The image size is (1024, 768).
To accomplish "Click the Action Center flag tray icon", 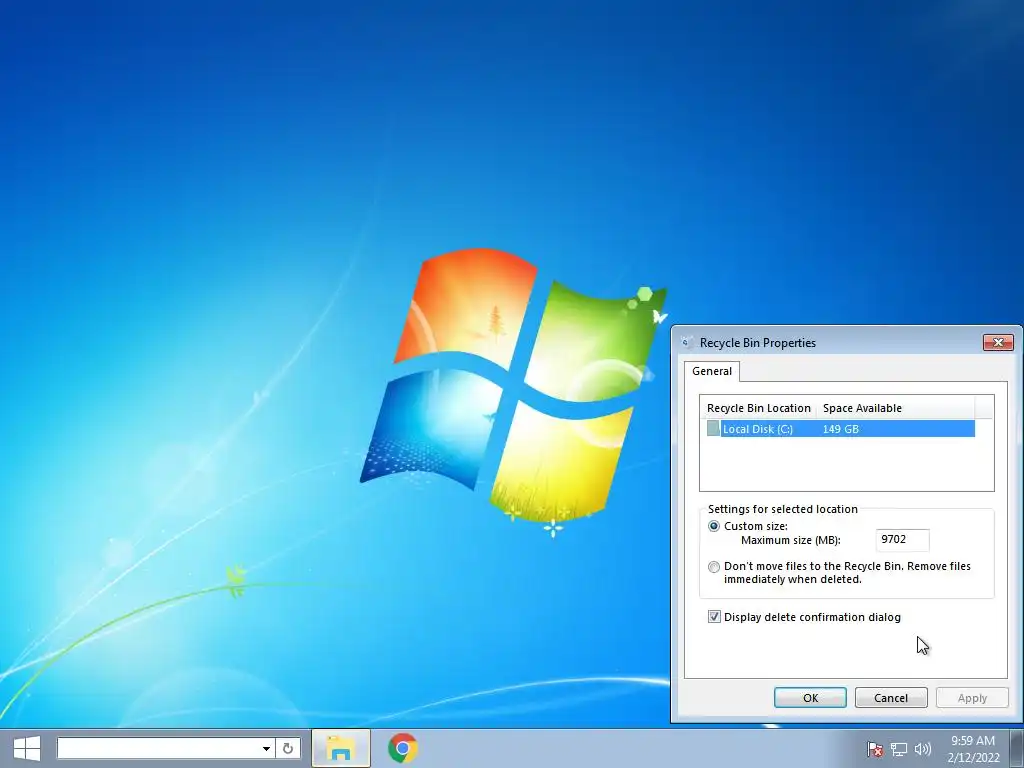I will tap(875, 749).
